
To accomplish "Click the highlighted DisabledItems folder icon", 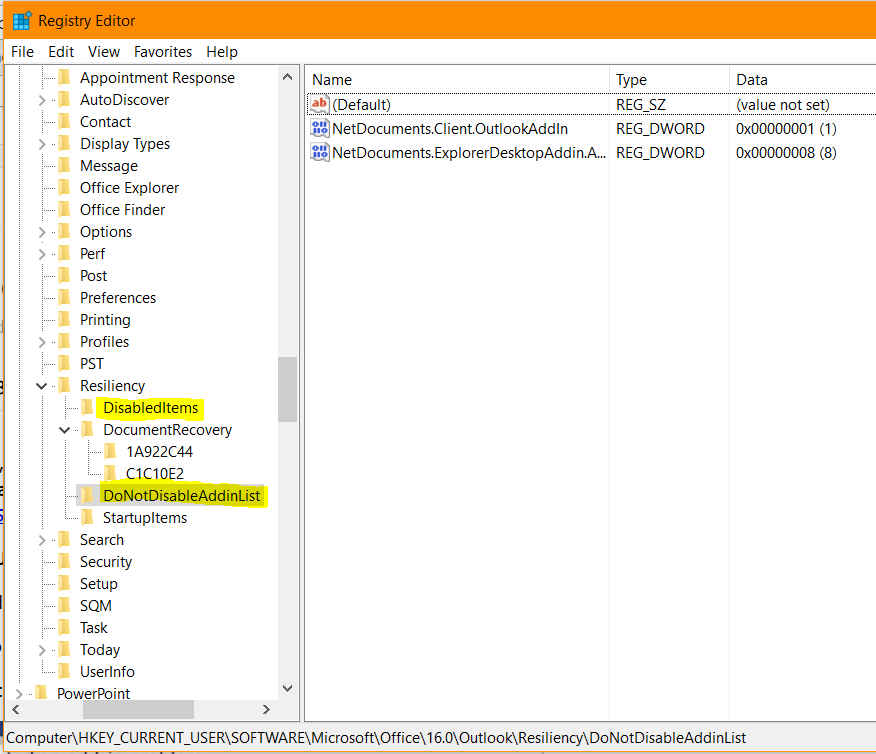I will click(88, 407).
